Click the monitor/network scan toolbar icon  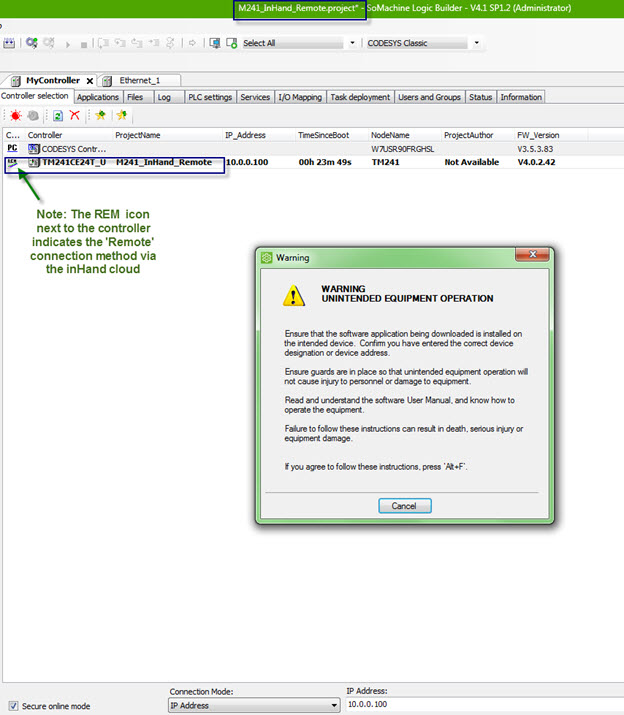pos(215,43)
